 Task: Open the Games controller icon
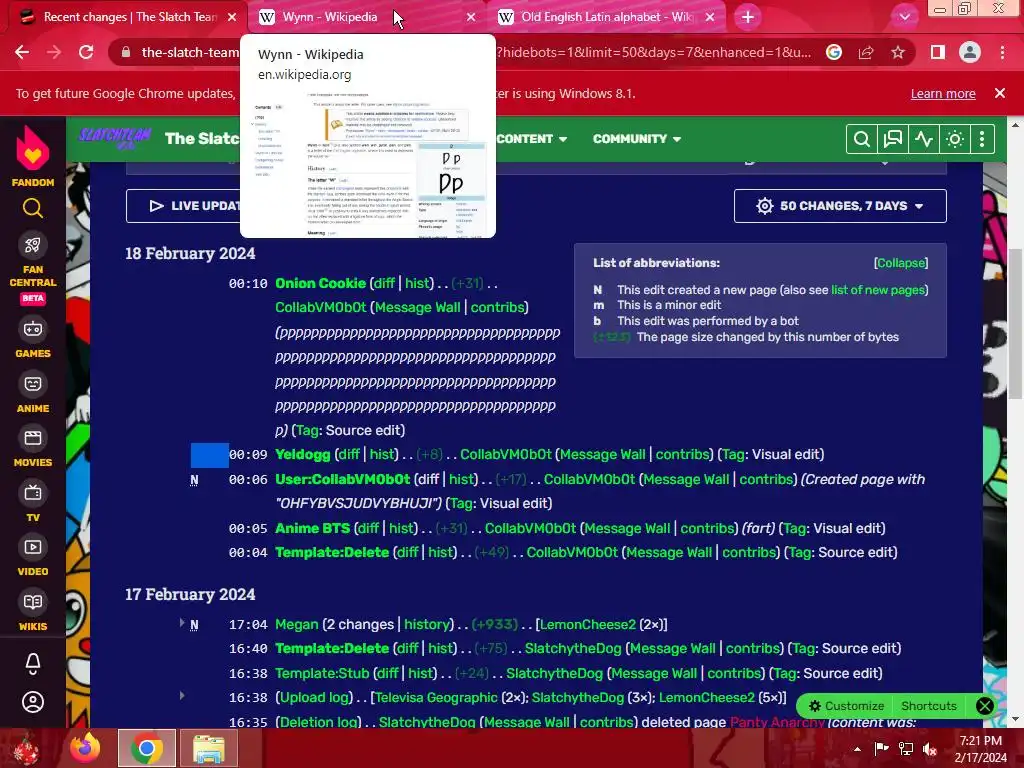pos(33,328)
